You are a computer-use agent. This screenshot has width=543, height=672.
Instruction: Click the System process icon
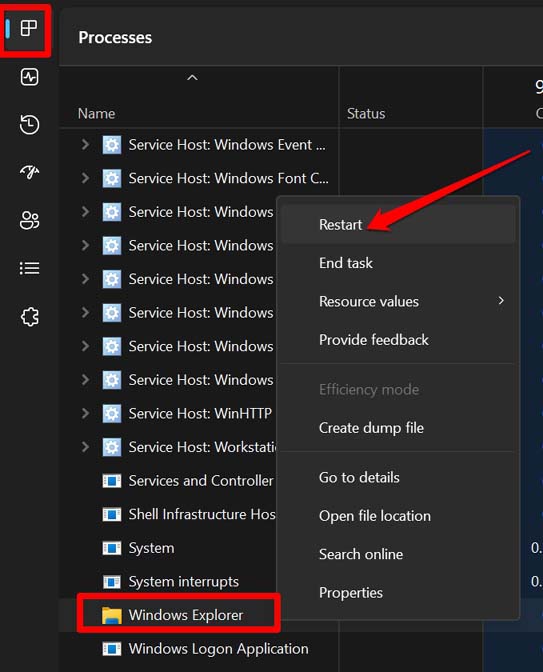click(x=112, y=548)
